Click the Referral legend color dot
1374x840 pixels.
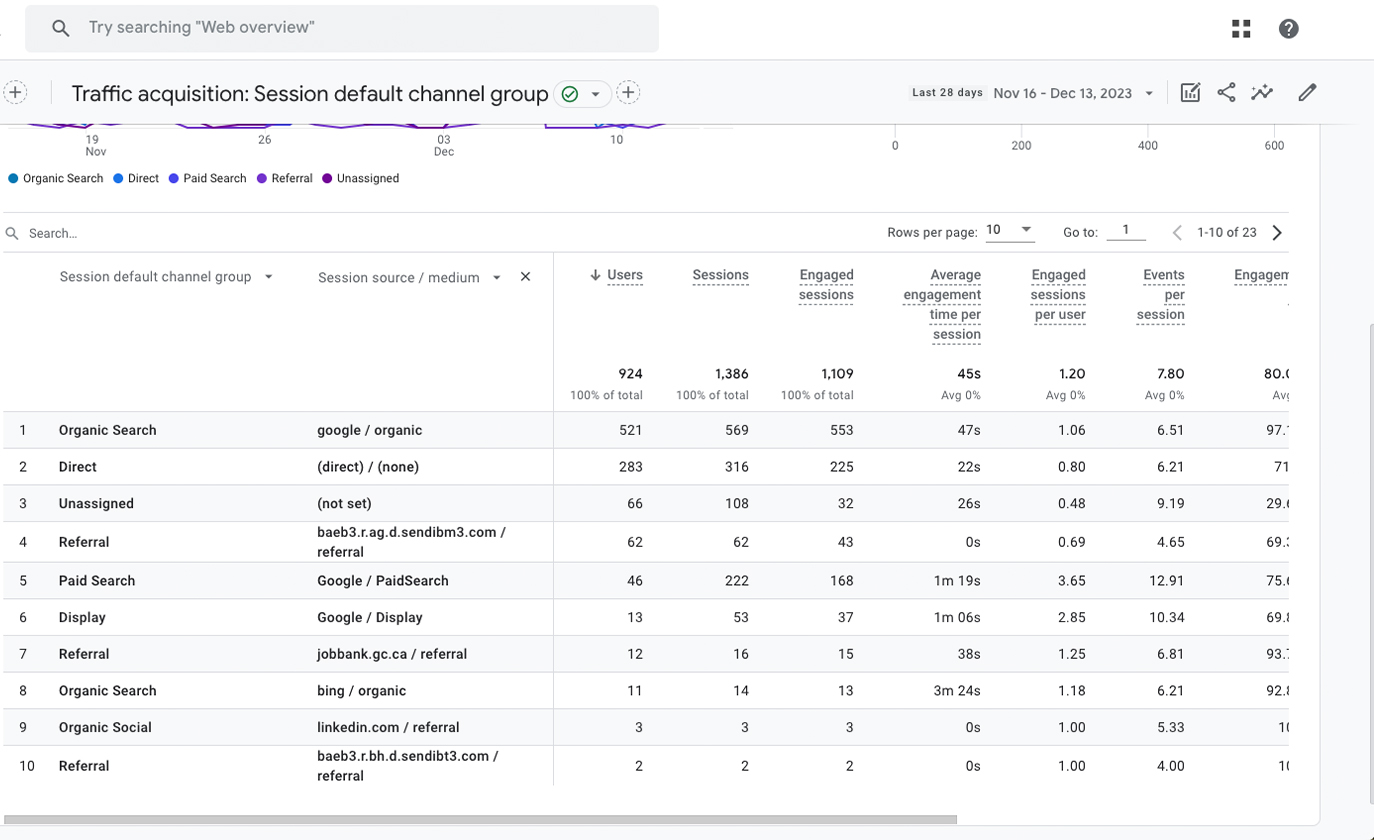click(x=262, y=179)
